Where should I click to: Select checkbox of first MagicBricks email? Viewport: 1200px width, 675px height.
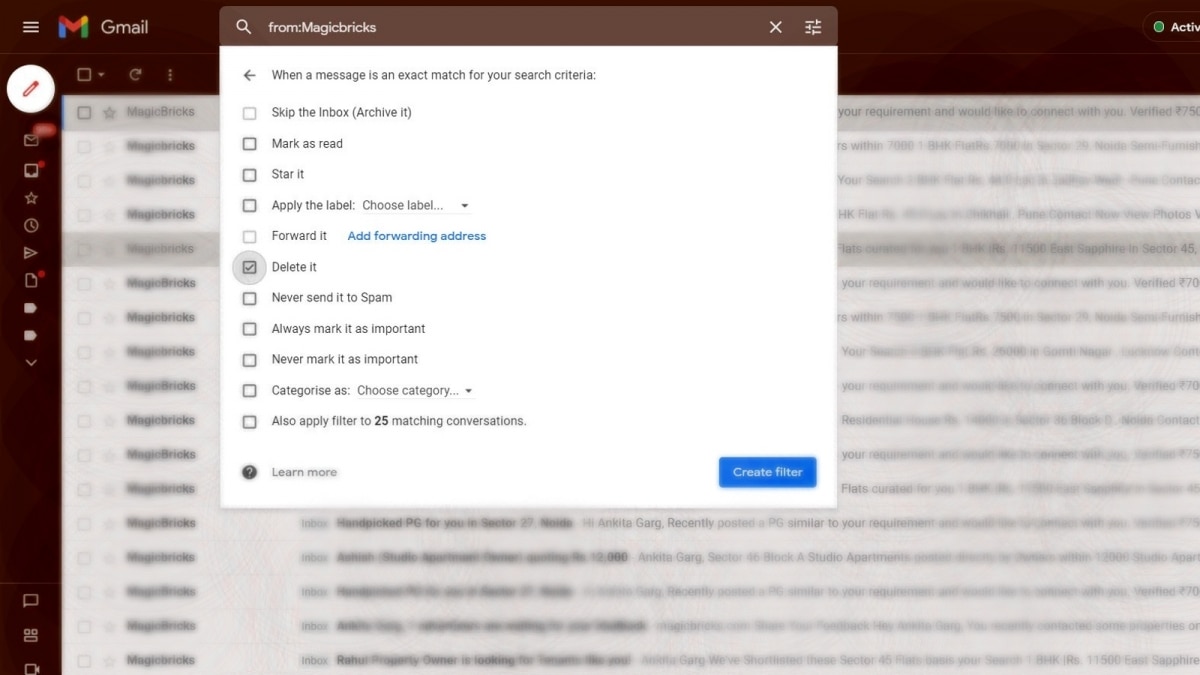click(x=84, y=112)
